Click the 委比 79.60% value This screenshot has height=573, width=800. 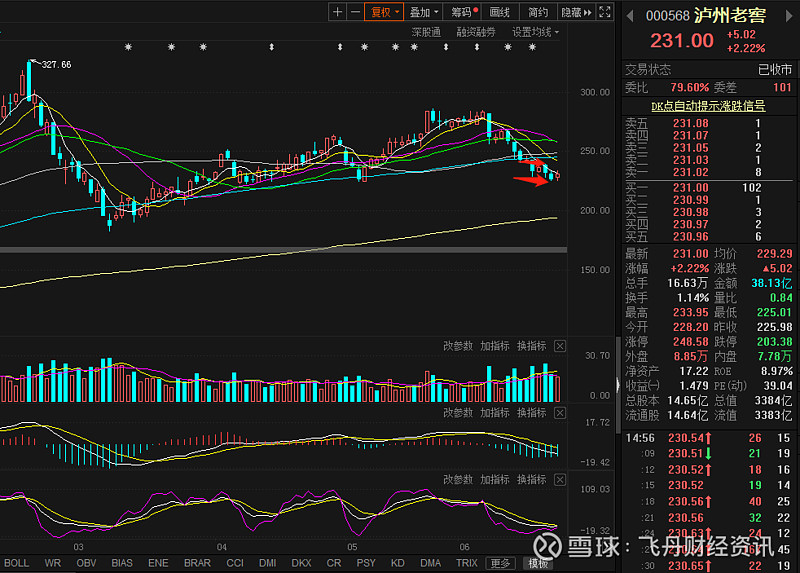click(x=690, y=87)
